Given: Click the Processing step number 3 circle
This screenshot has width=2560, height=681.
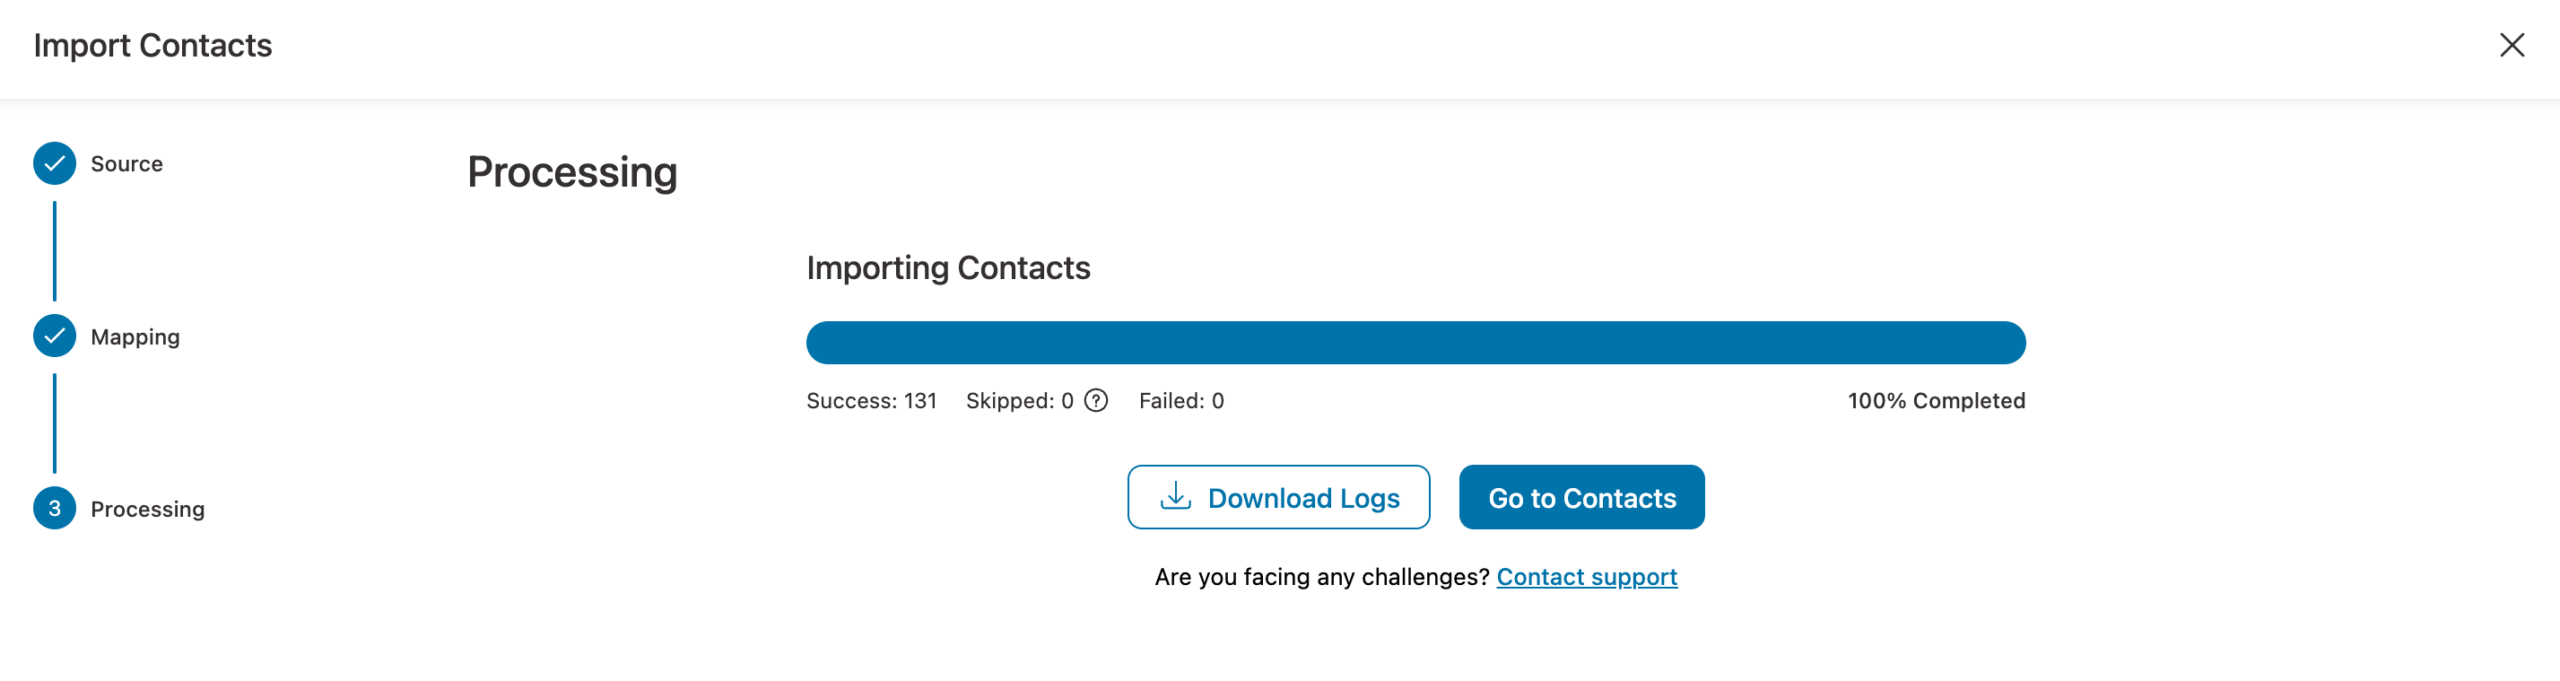Looking at the screenshot, I should 53,509.
